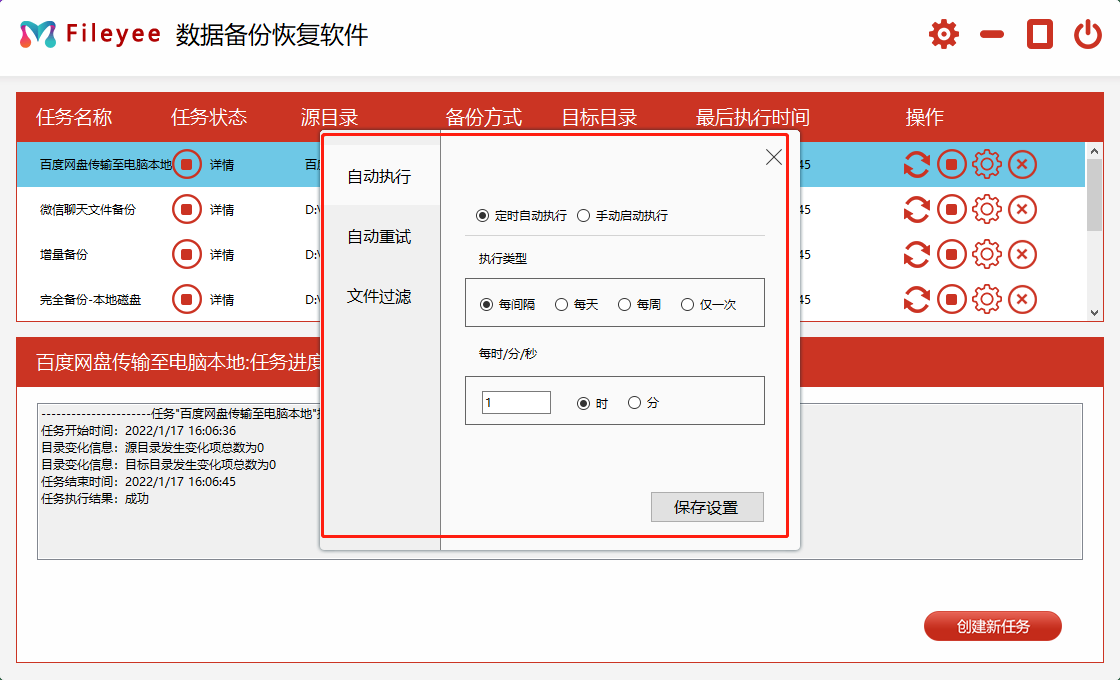Image resolution: width=1120 pixels, height=680 pixels.
Task: Stop the 增量备份 task with the stop icon
Action: [x=951, y=254]
